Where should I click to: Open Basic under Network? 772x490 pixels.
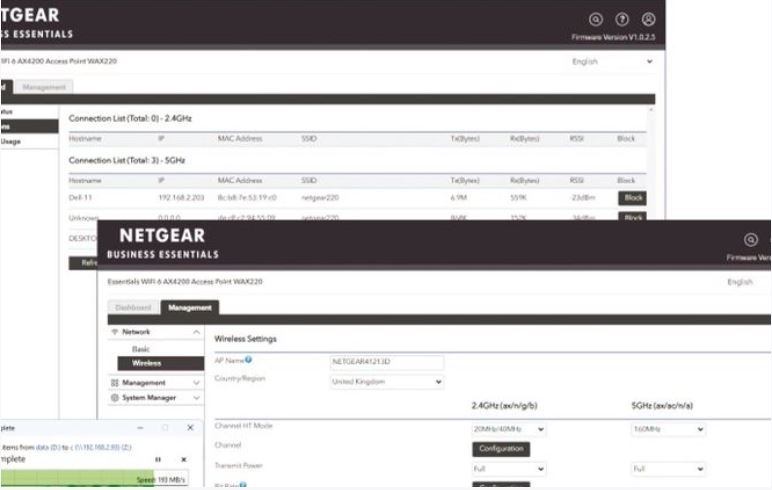click(x=141, y=349)
